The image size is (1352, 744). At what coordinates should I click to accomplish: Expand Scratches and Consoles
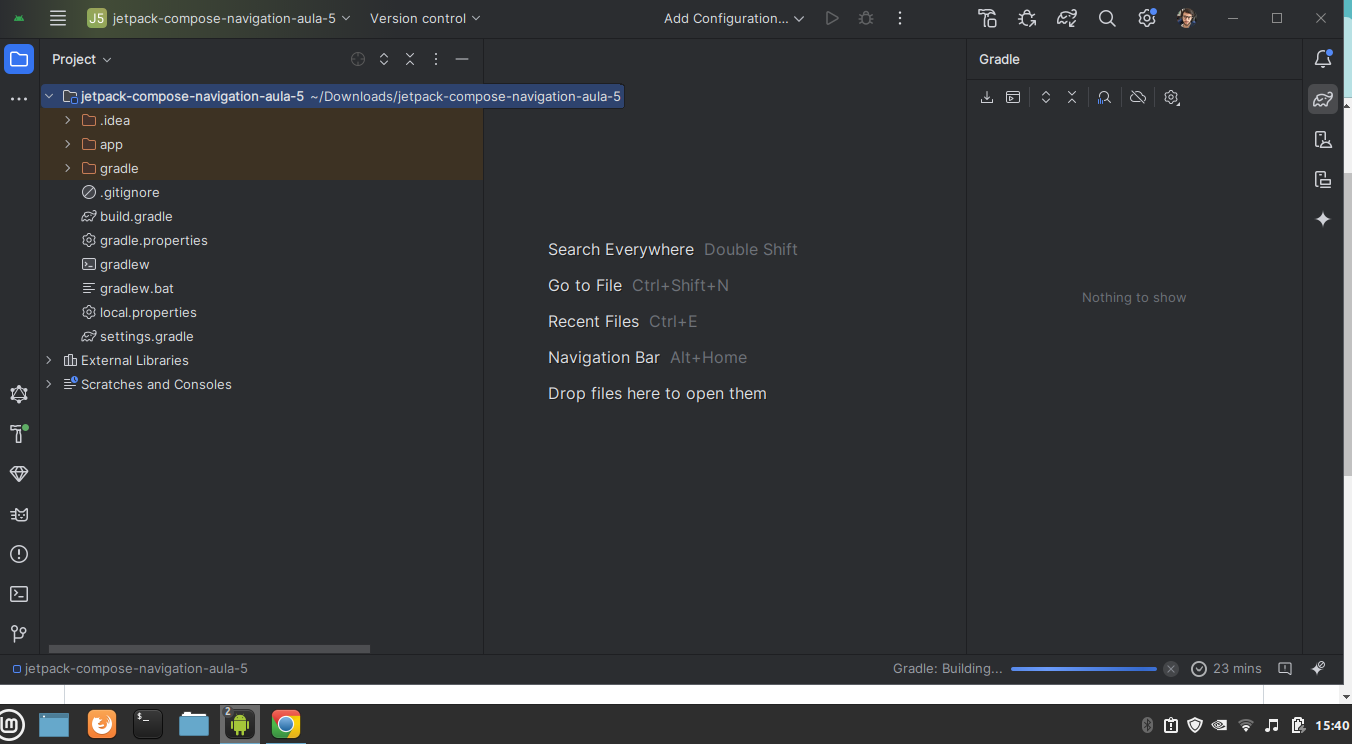pyautogui.click(x=49, y=384)
